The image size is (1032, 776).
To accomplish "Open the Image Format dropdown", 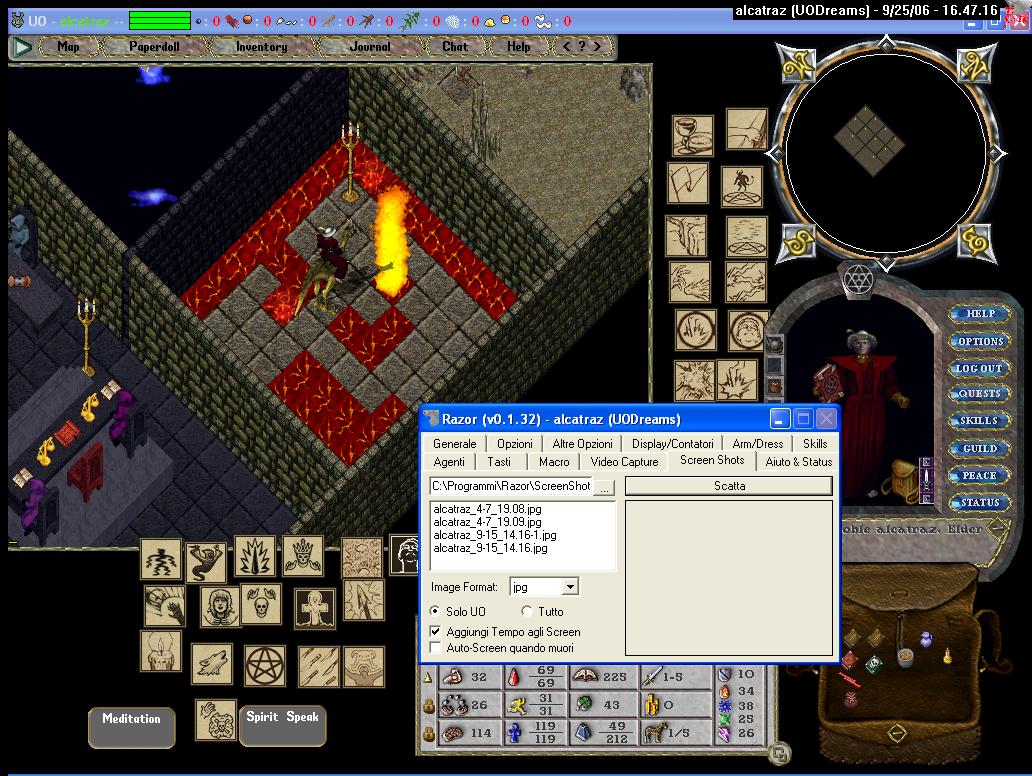I will click(x=570, y=586).
